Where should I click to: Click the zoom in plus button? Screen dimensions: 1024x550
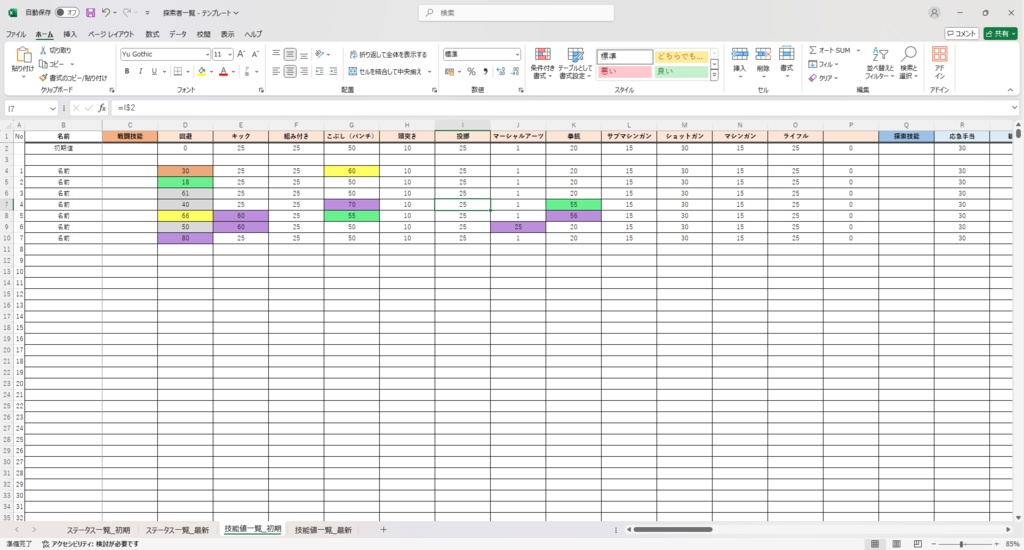[x=997, y=544]
